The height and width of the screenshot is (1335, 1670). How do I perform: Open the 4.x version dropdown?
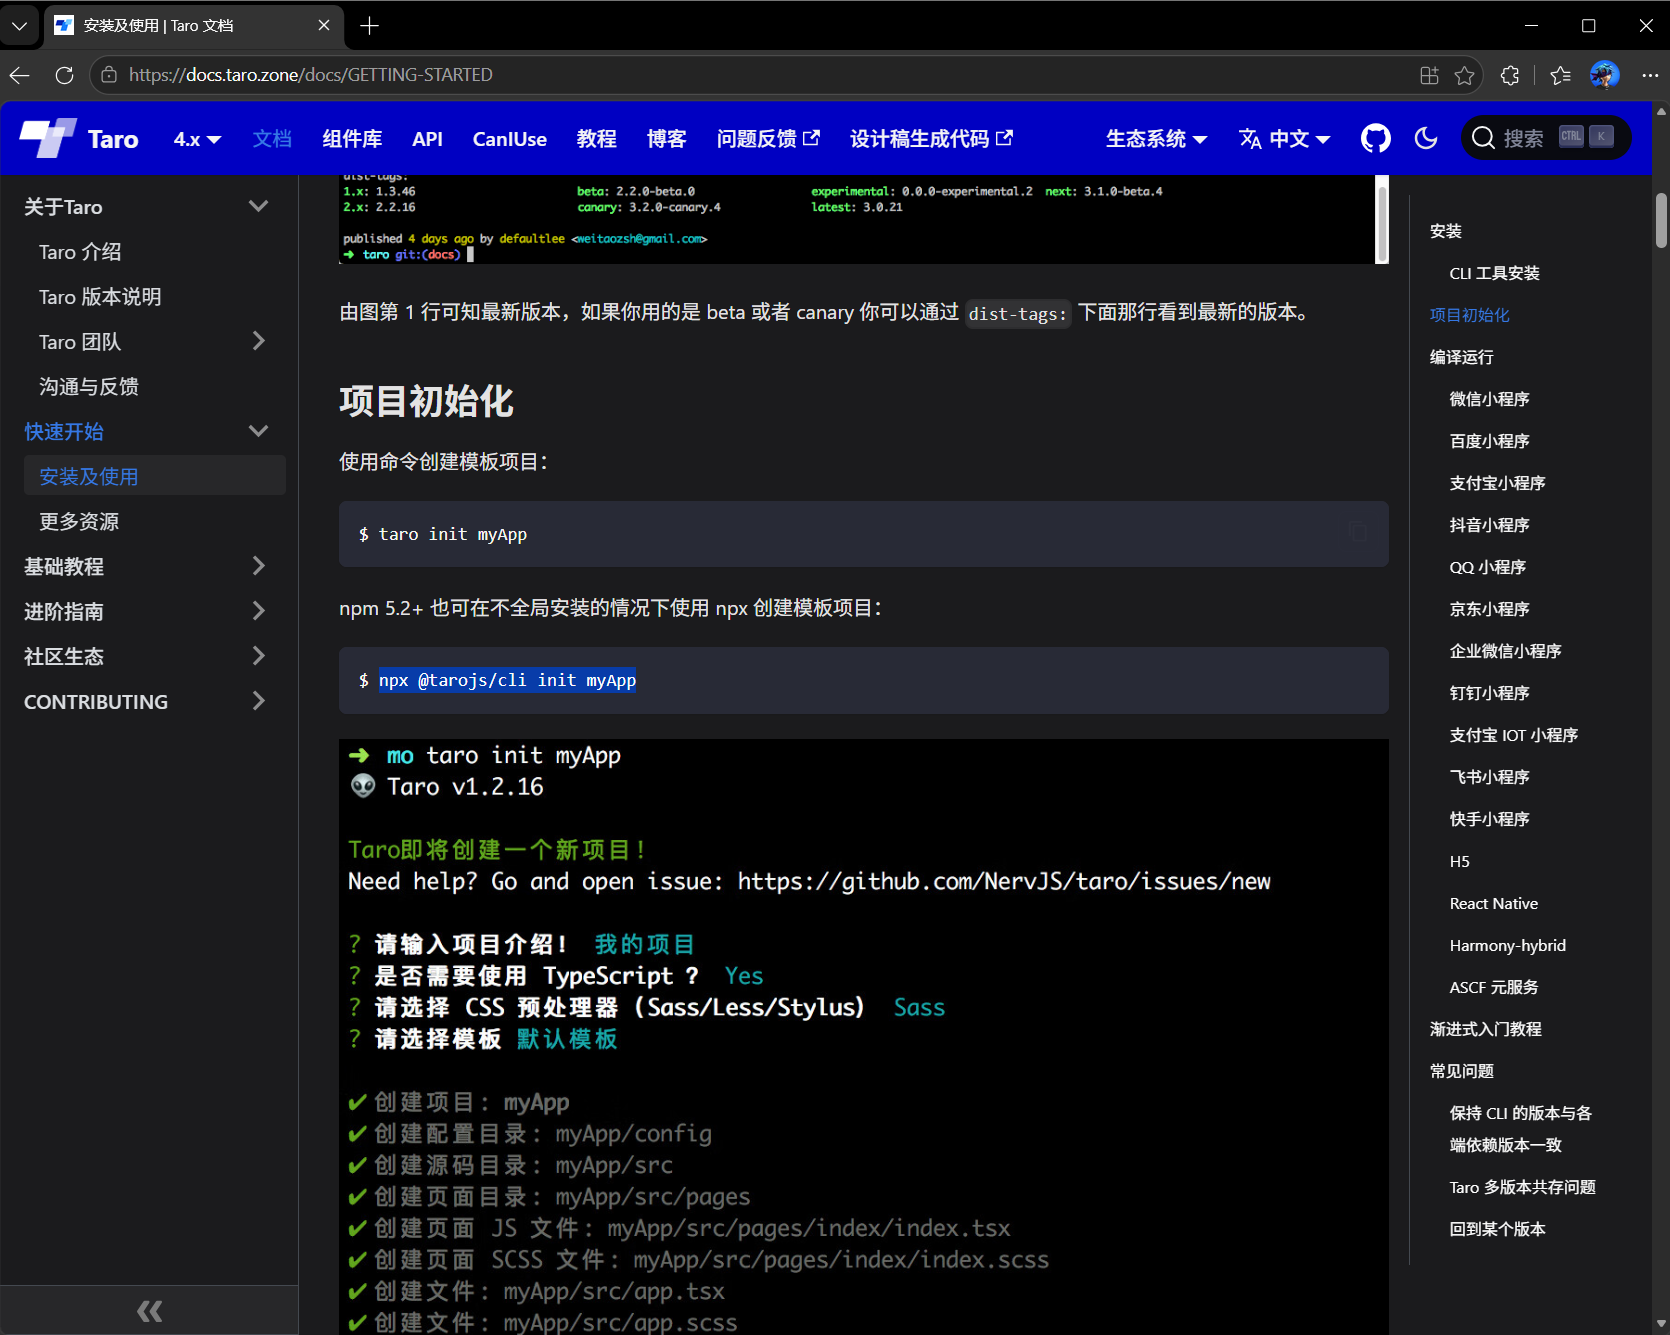[197, 139]
